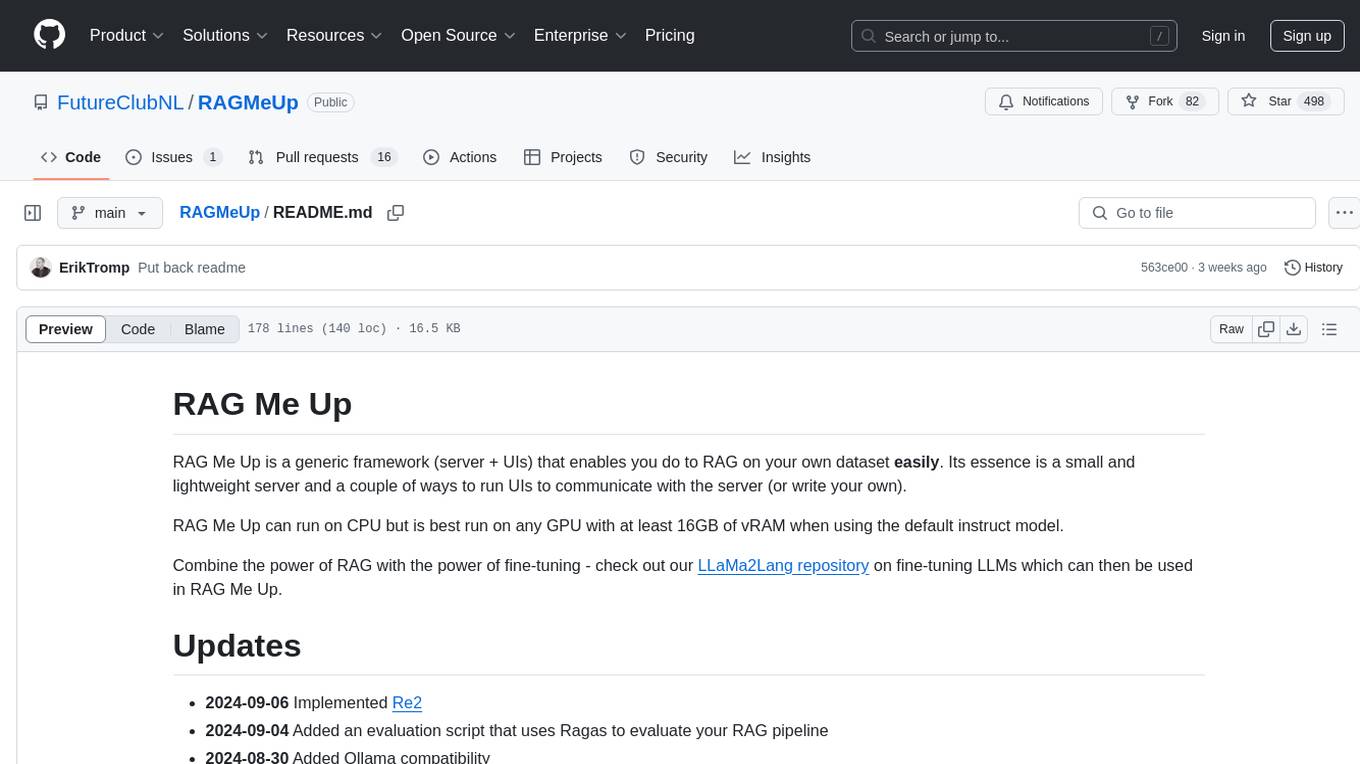The height and width of the screenshot is (764, 1360).
Task: Open the RAGMeUp repository title link
Action: [248, 102]
